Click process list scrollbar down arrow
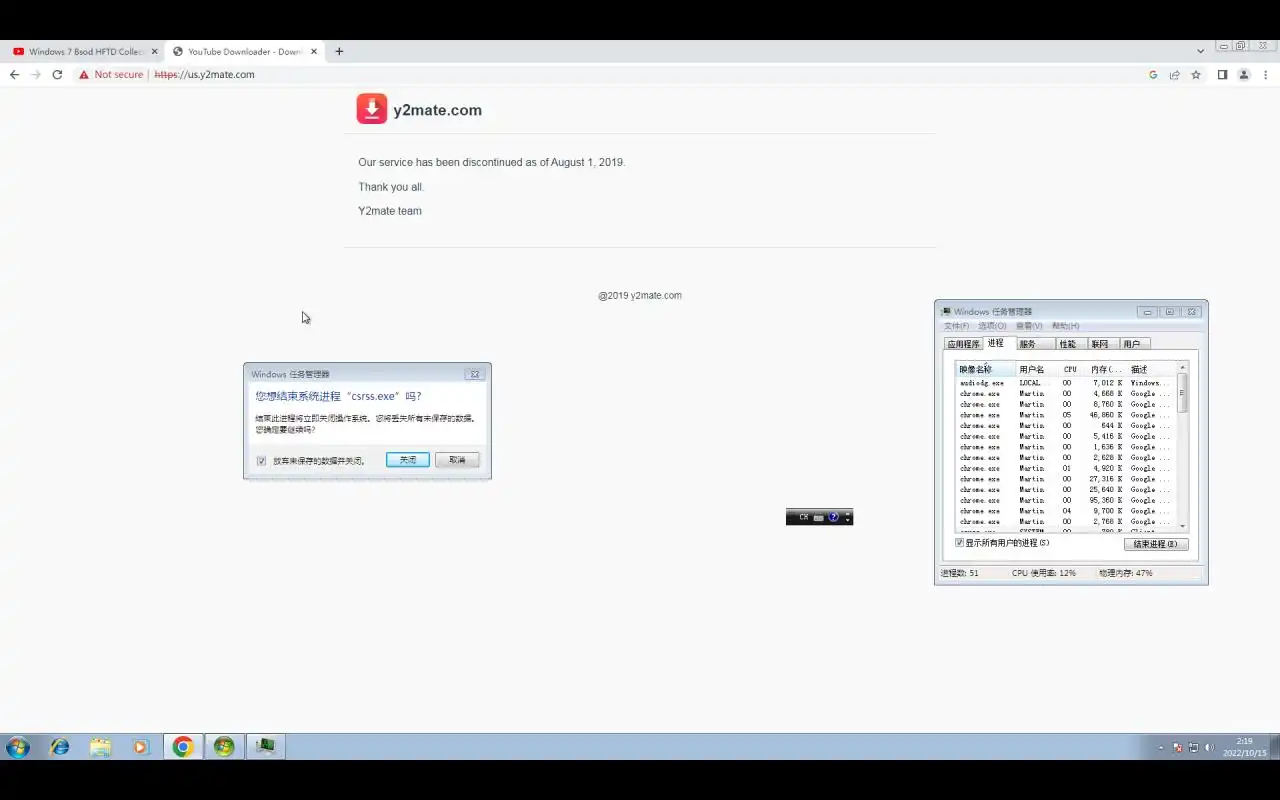 (x=1183, y=526)
